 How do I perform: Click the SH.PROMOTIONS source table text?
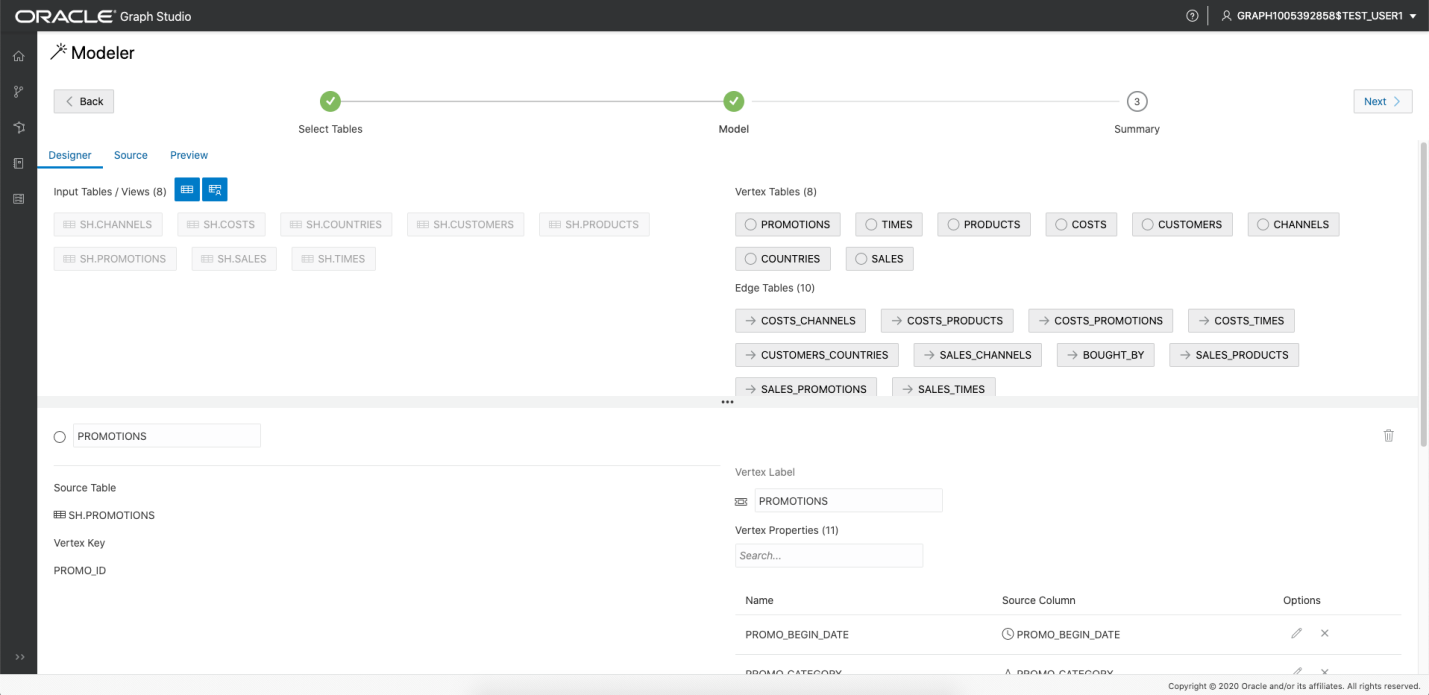(111, 515)
